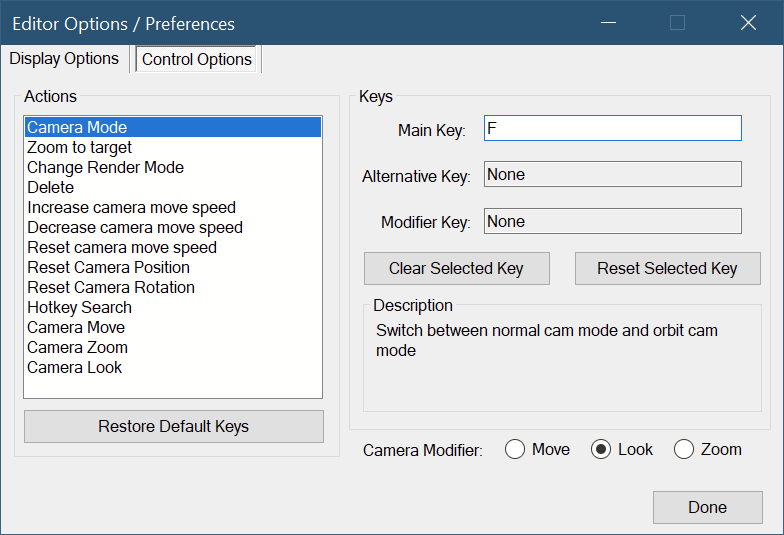784x535 pixels.
Task: Click the Main Key input field
Action: pyautogui.click(x=612, y=128)
